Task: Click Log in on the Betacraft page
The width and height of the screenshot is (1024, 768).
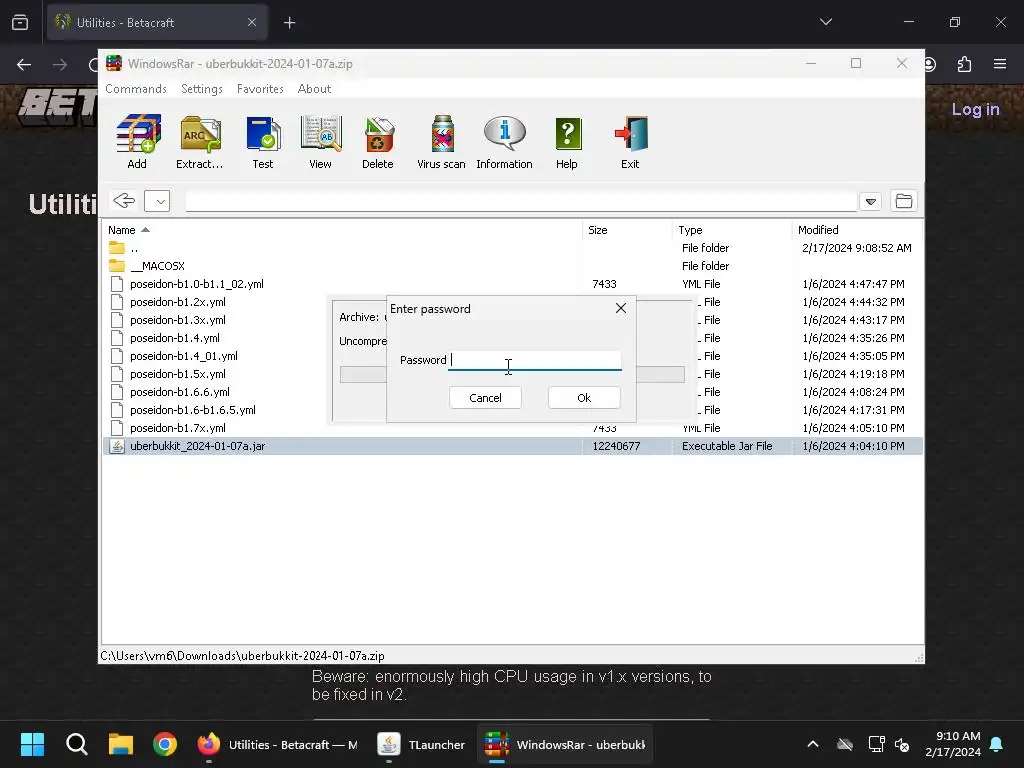Action: click(x=975, y=109)
